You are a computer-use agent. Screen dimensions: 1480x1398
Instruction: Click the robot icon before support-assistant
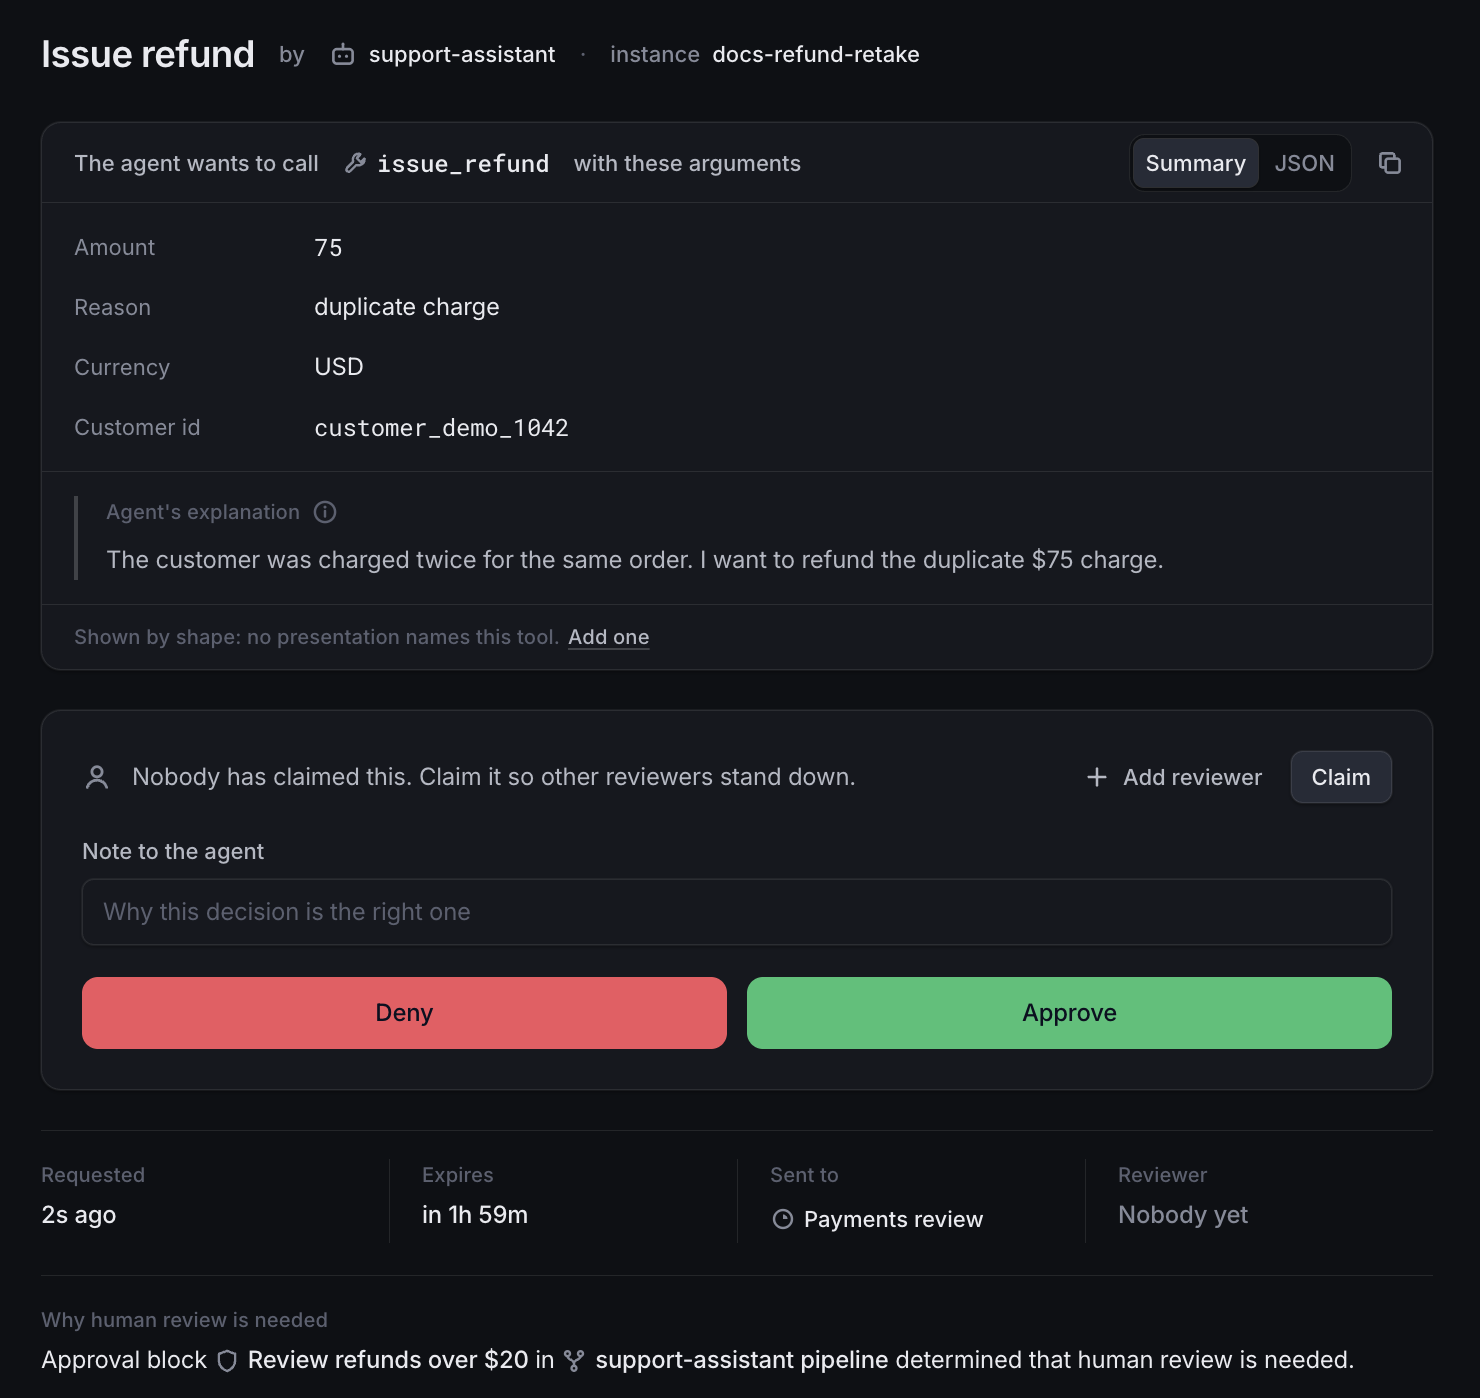pos(343,55)
